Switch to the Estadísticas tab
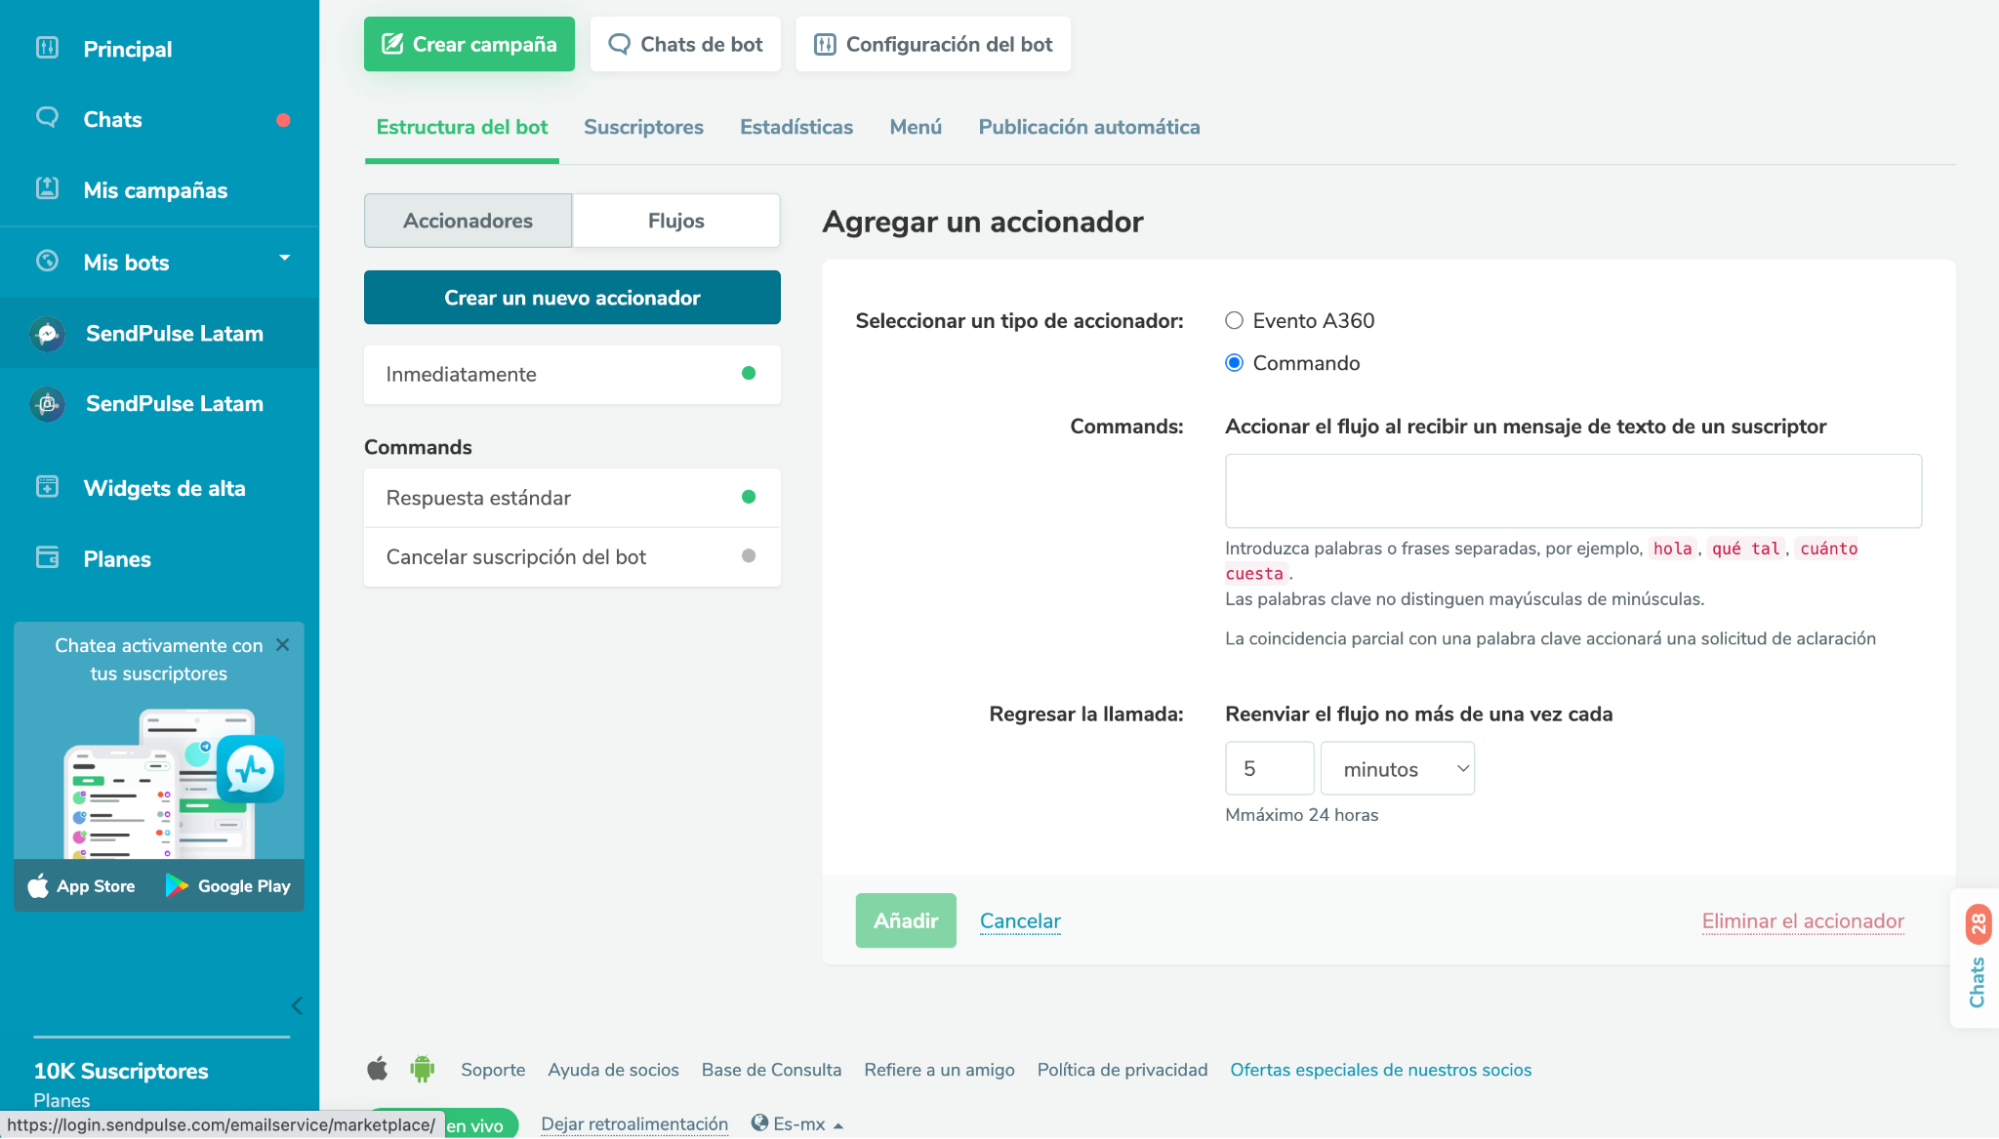 point(796,127)
